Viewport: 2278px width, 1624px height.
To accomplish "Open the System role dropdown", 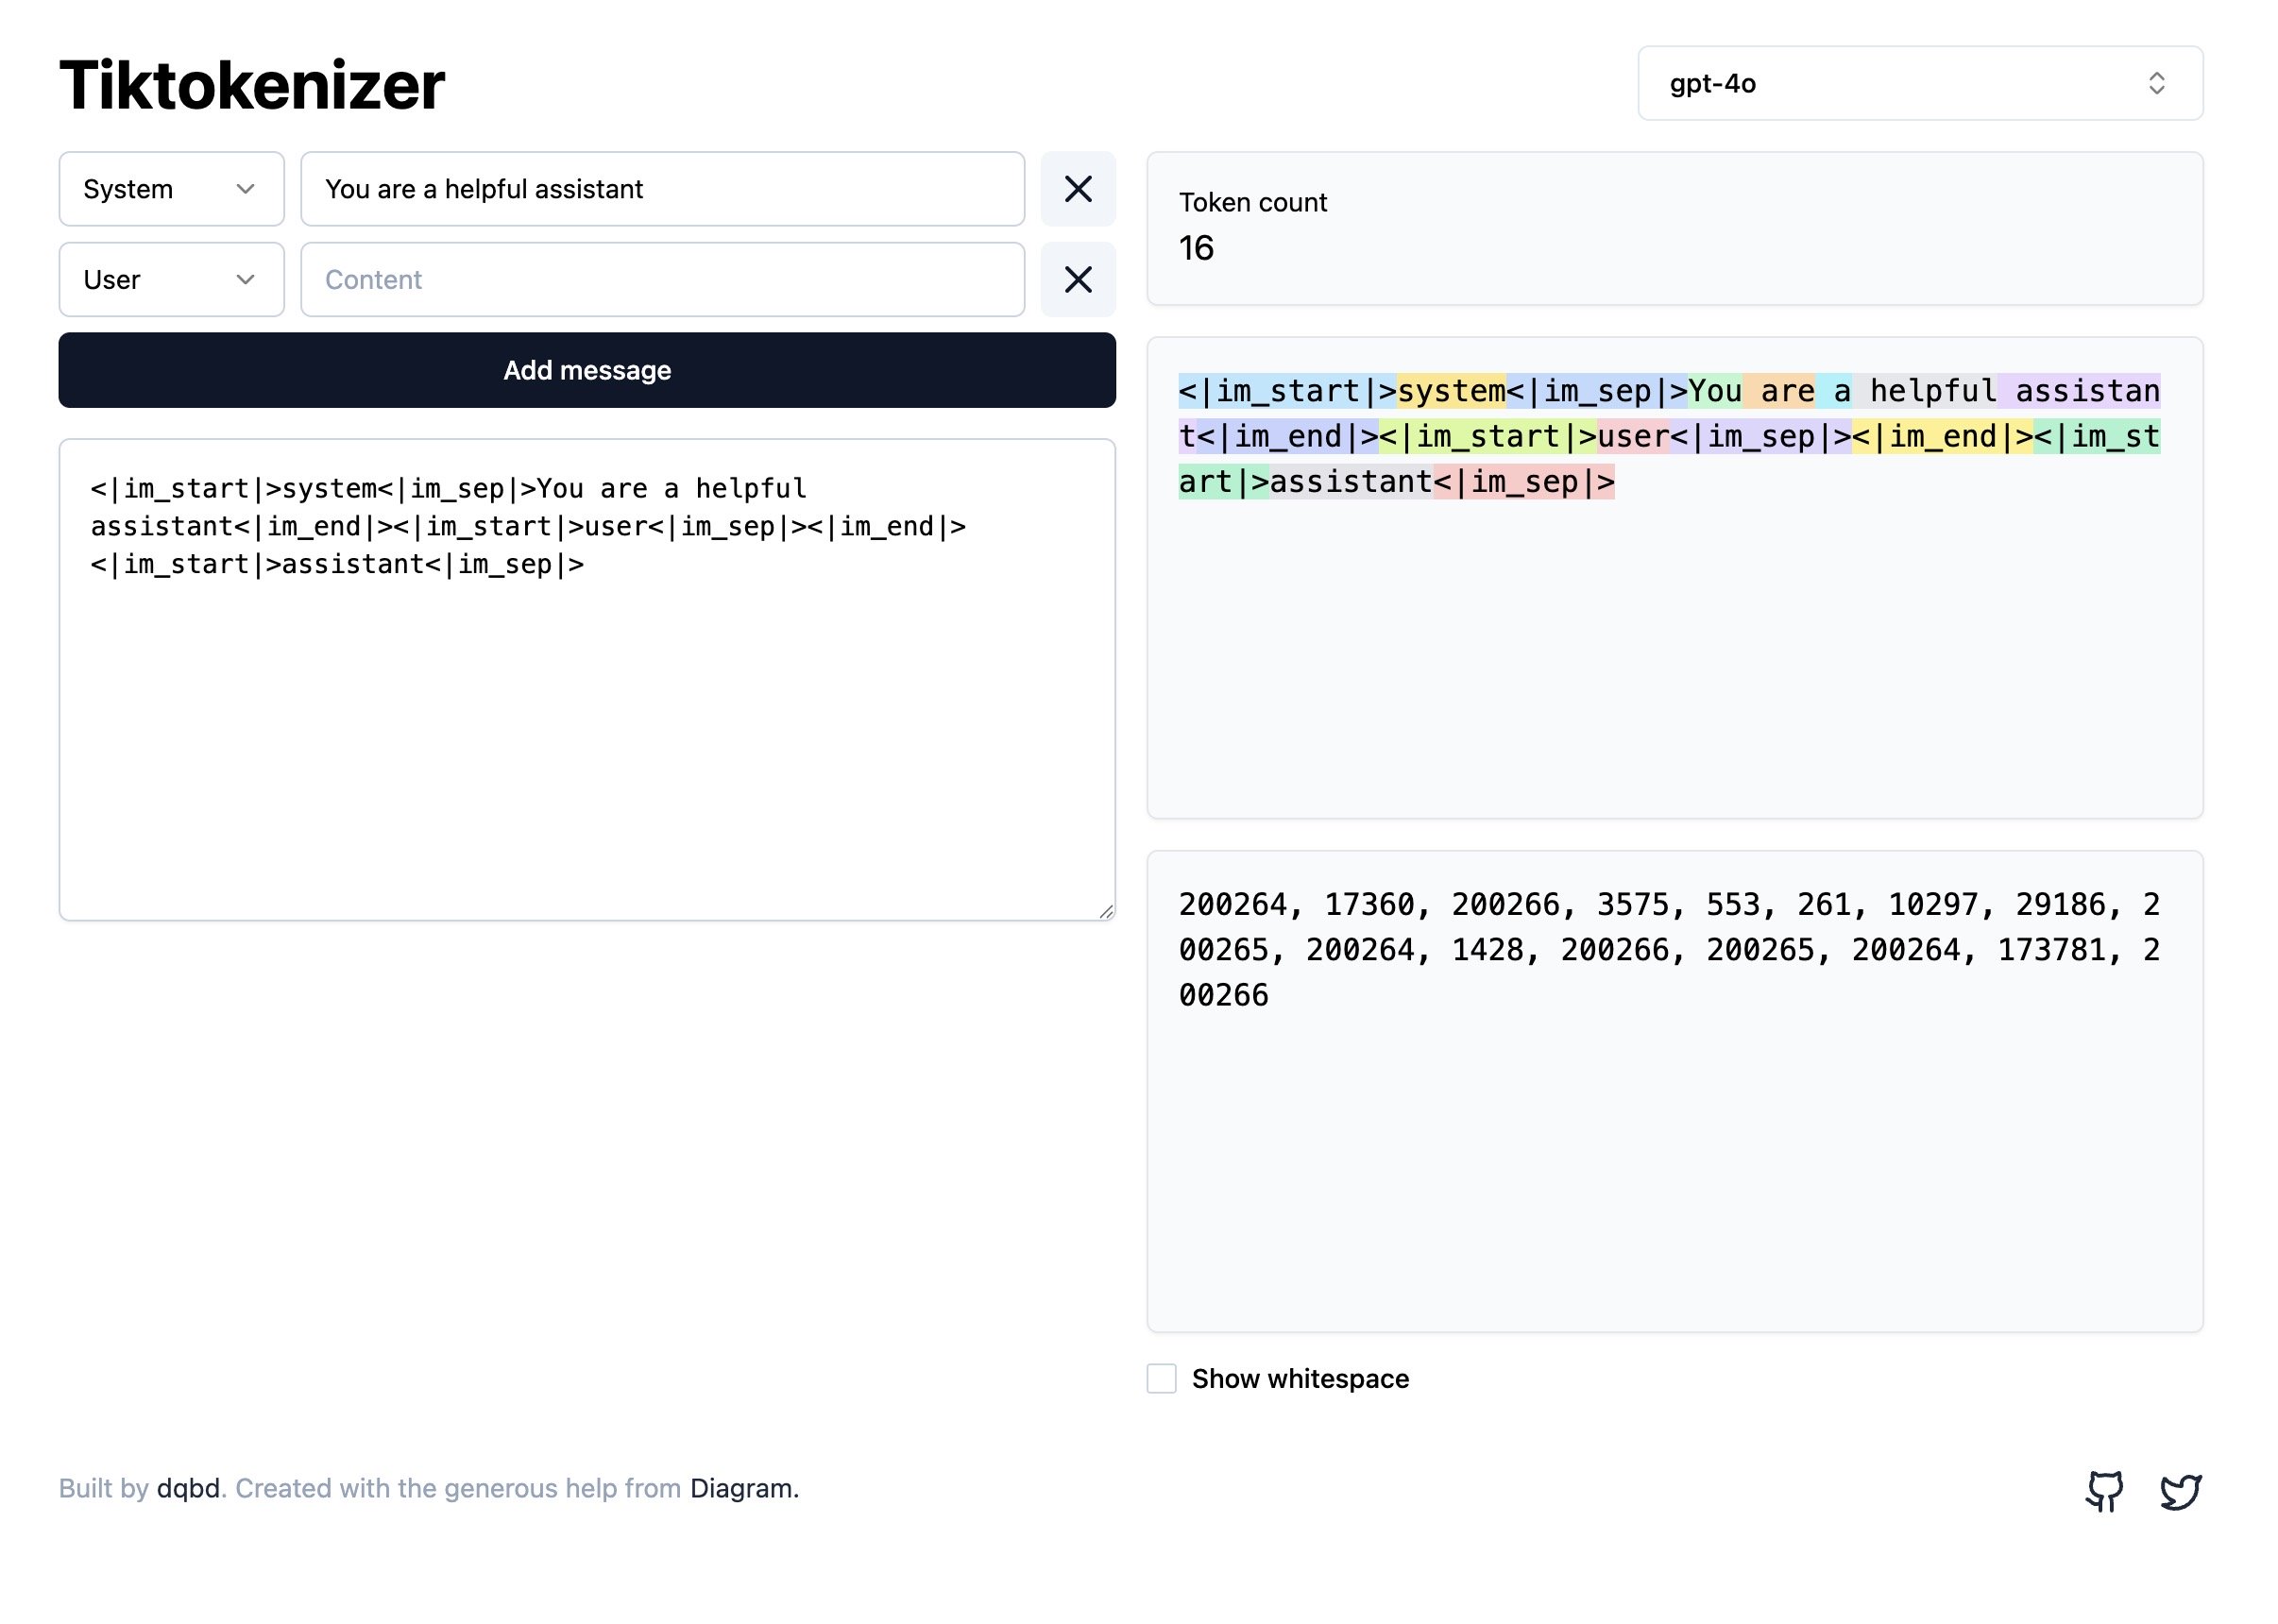I will (x=171, y=189).
